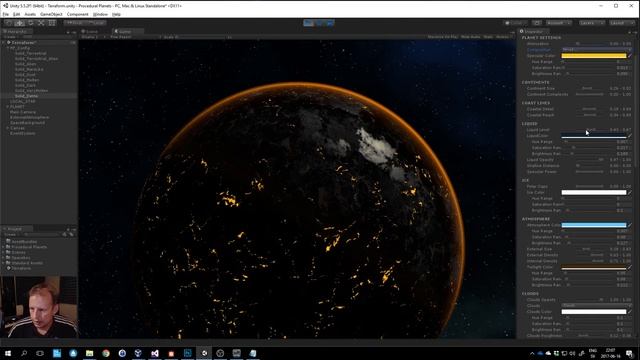The height and width of the screenshot is (360, 640).
Task: Click the Game view Scale slider
Action: pyautogui.click(x=202, y=37)
